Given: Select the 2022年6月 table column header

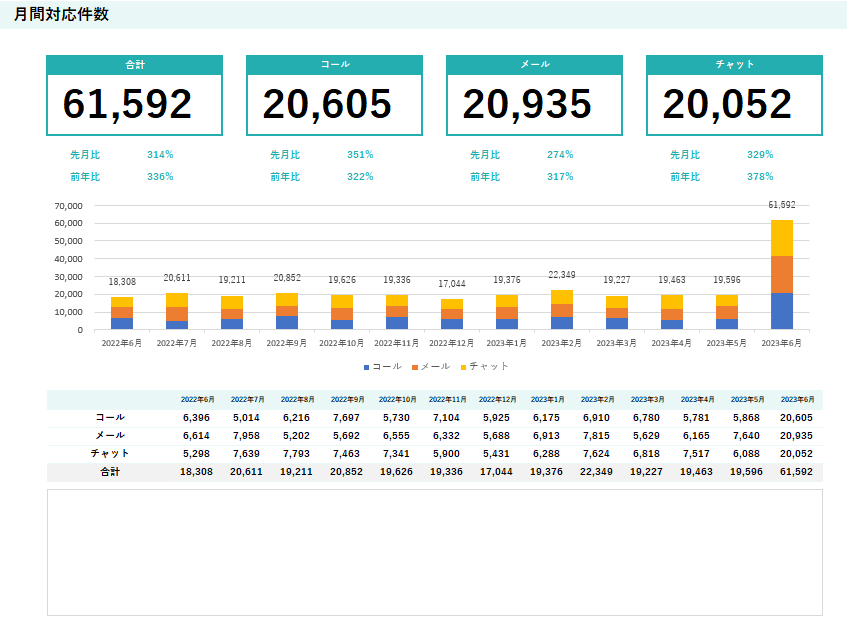Looking at the screenshot, I should [x=197, y=399].
